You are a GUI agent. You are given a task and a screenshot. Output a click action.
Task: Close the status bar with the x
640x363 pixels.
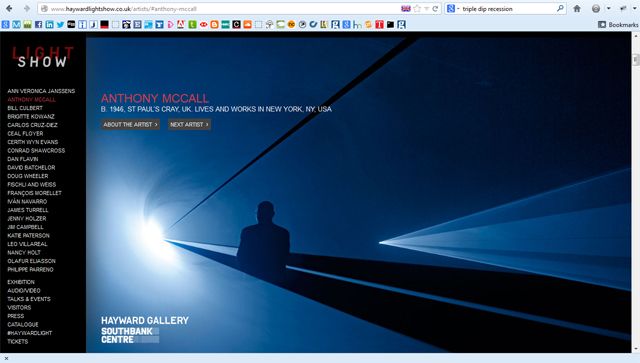[x=6, y=359]
